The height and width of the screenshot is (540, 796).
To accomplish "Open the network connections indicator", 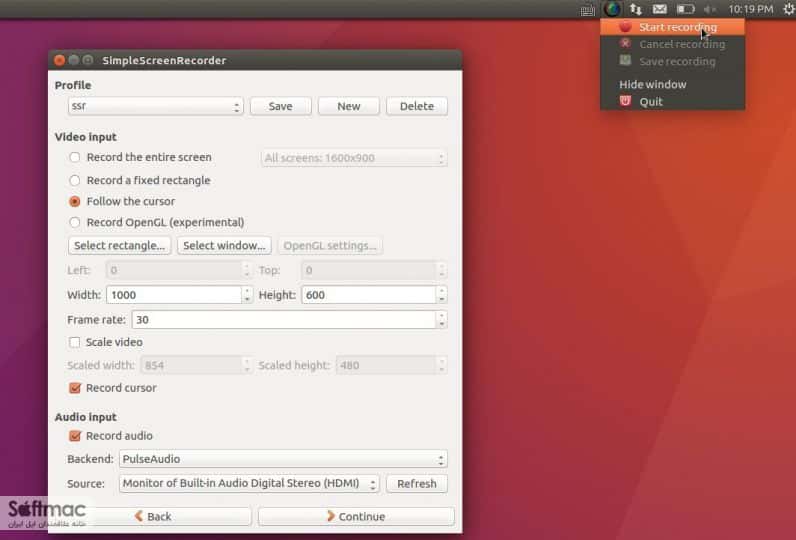I will [x=636, y=9].
